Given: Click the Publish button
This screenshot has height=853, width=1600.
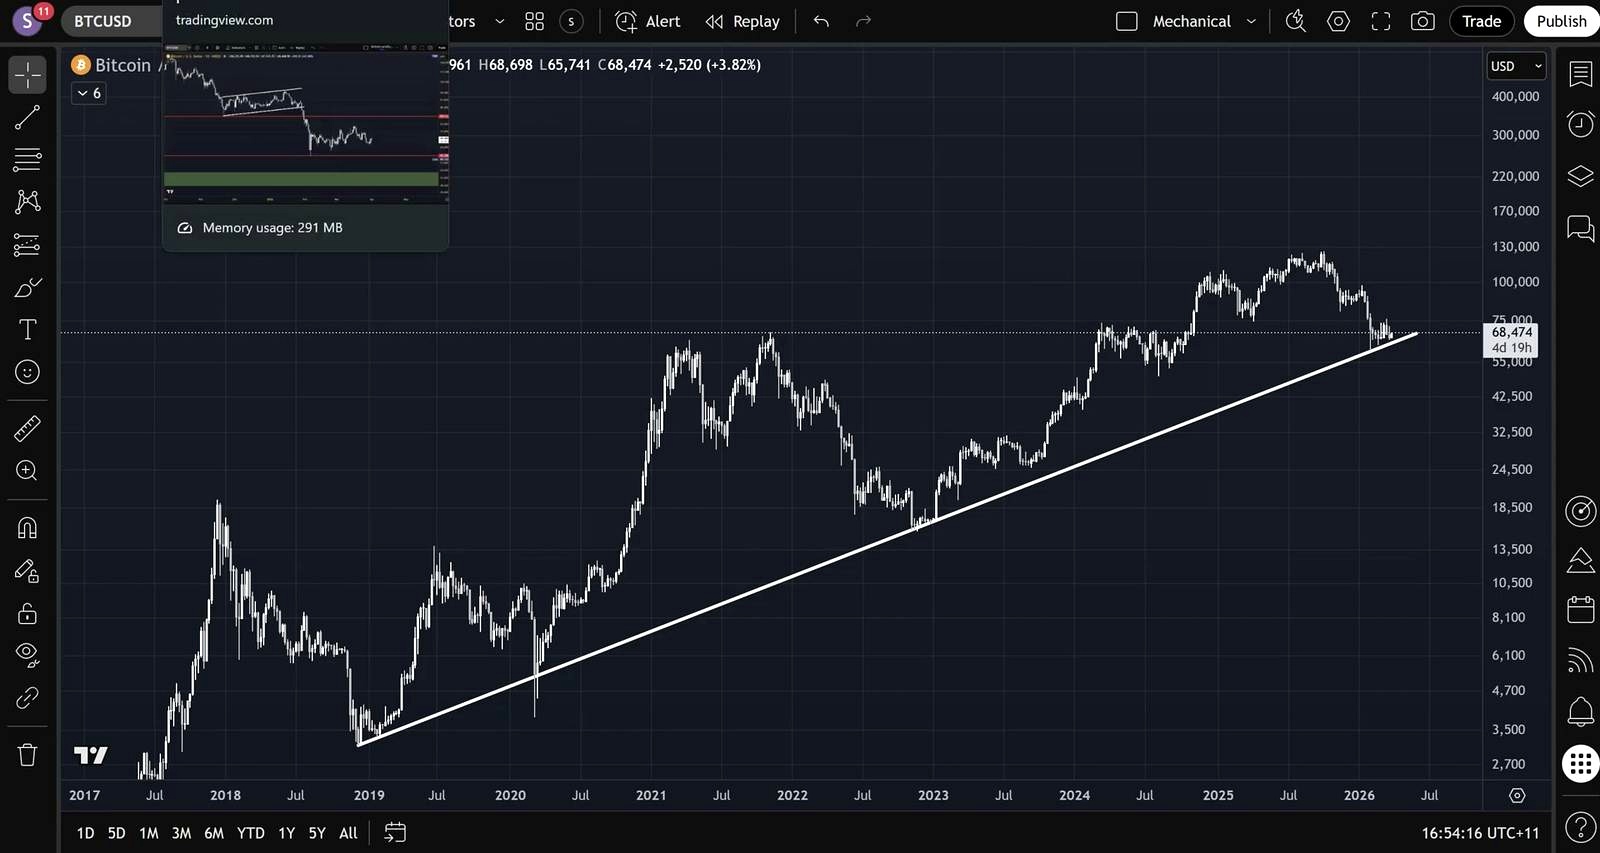Looking at the screenshot, I should 1561,21.
